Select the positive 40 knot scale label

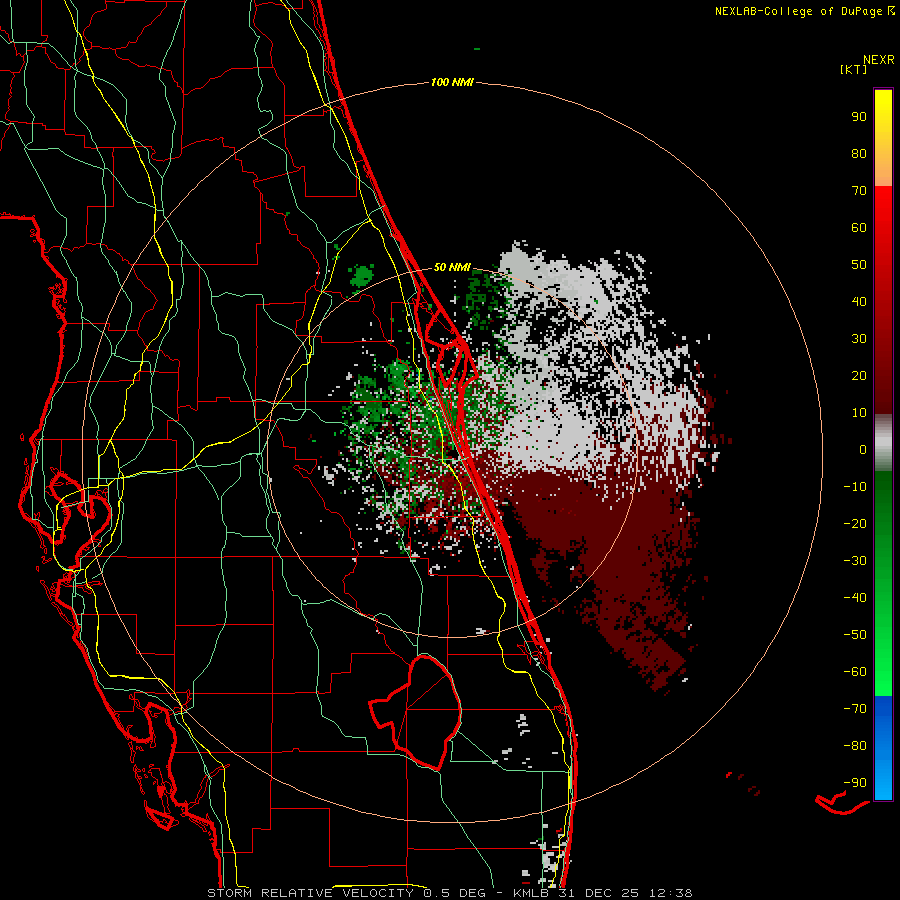click(x=859, y=301)
